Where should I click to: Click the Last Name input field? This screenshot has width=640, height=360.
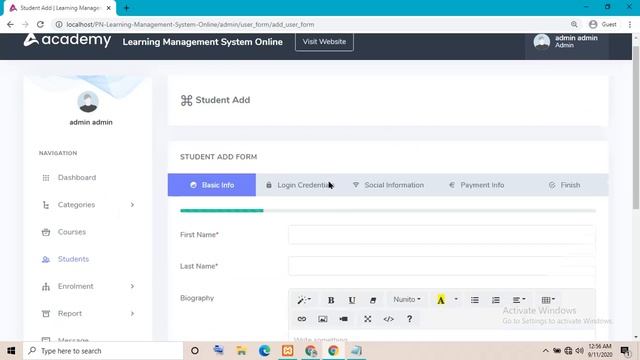[x=442, y=266]
